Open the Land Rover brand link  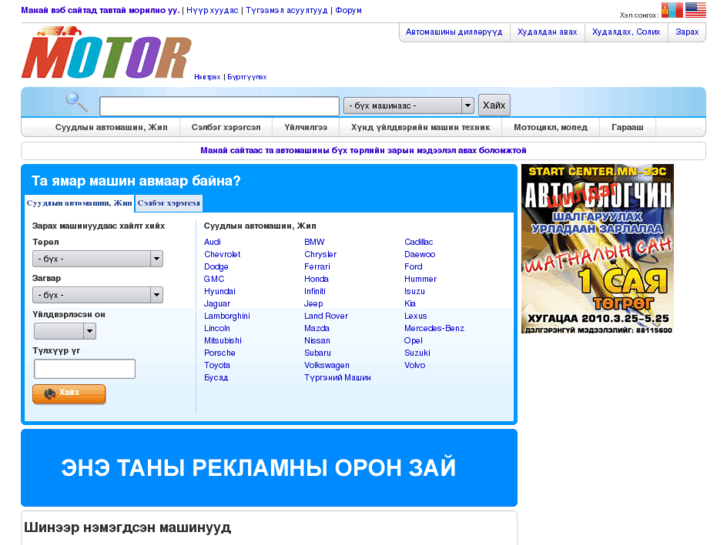tap(326, 316)
